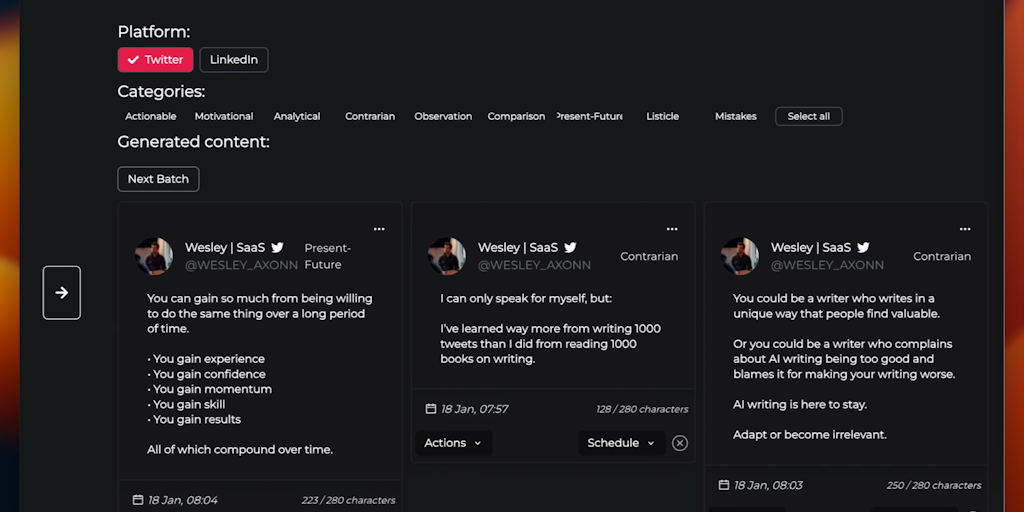Uncheck the Twitter platform toggle
The width and height of the screenshot is (1024, 512).
click(155, 60)
